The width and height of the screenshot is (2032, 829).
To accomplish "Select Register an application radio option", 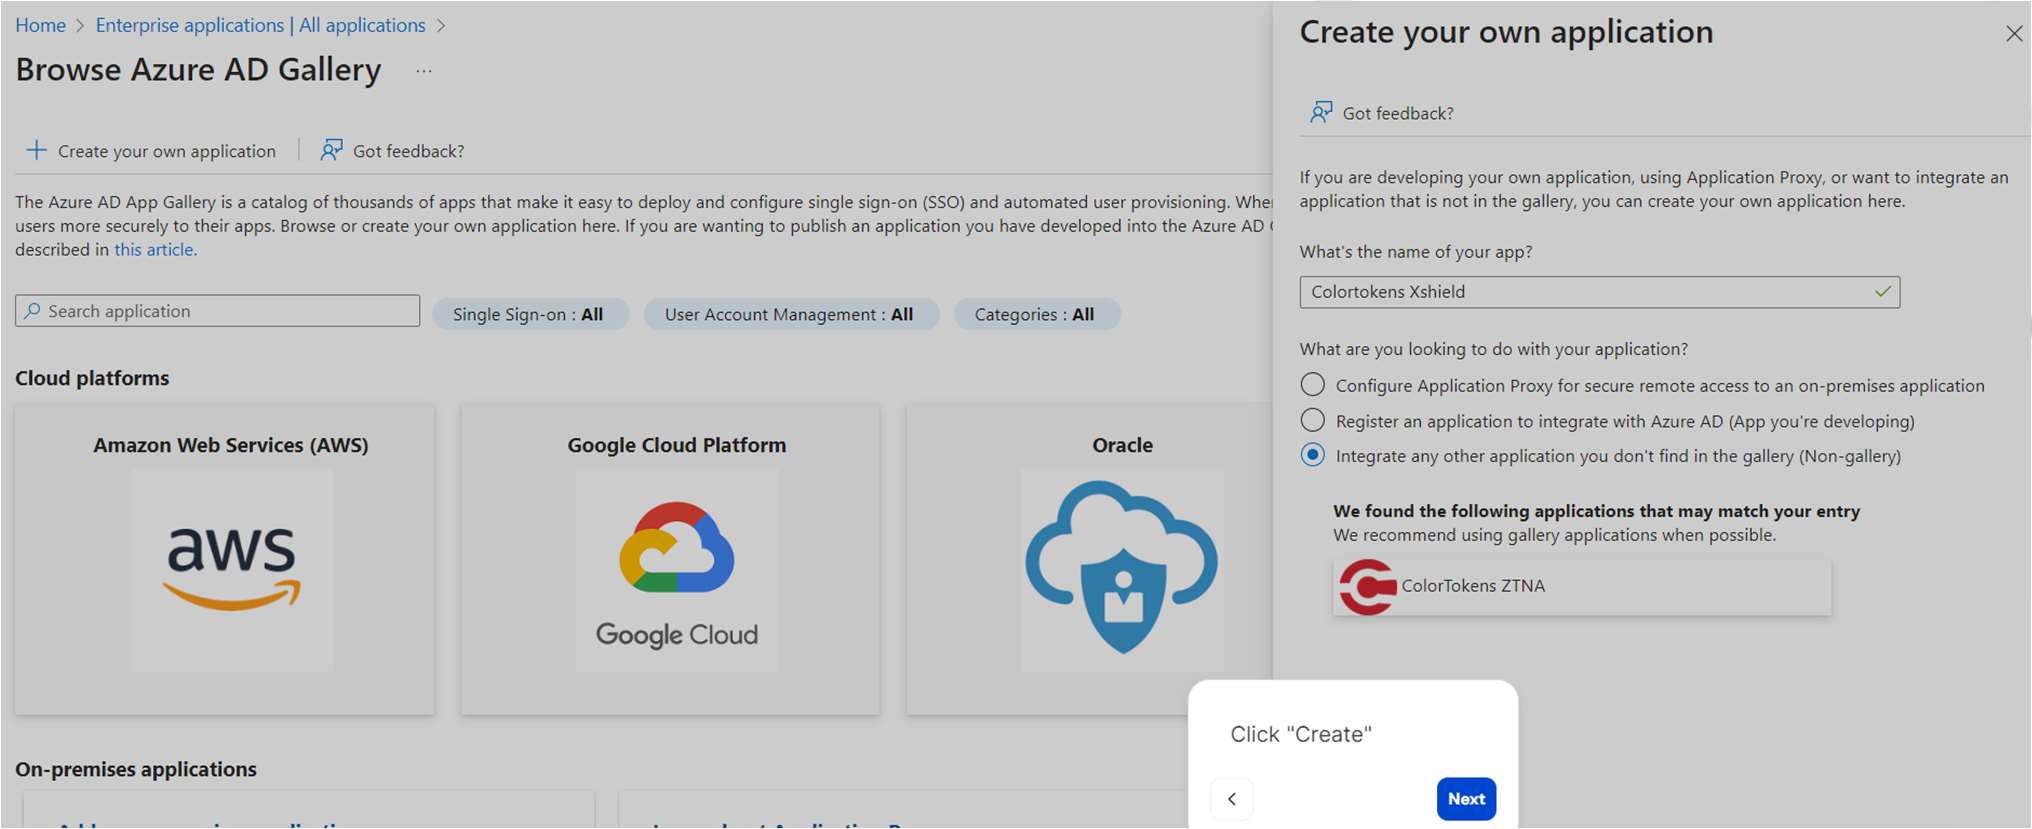I will tap(1312, 420).
